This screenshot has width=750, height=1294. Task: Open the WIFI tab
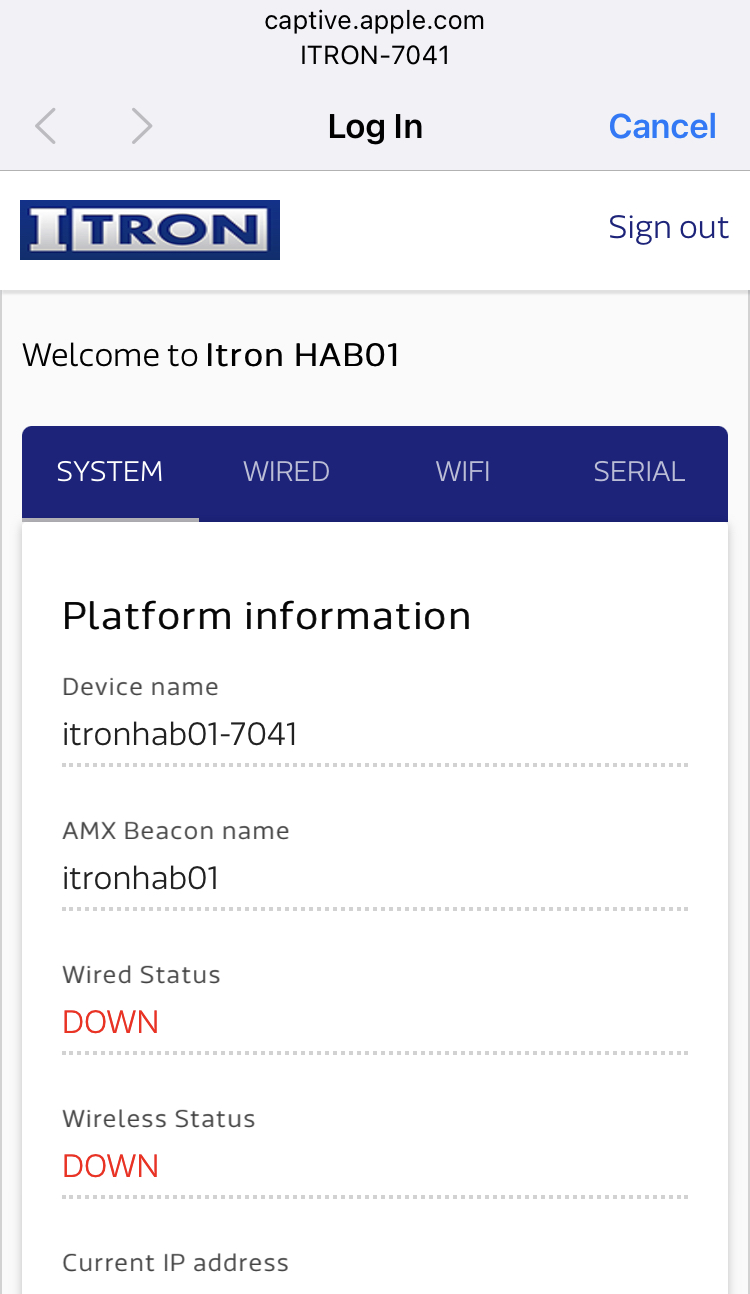tap(463, 472)
